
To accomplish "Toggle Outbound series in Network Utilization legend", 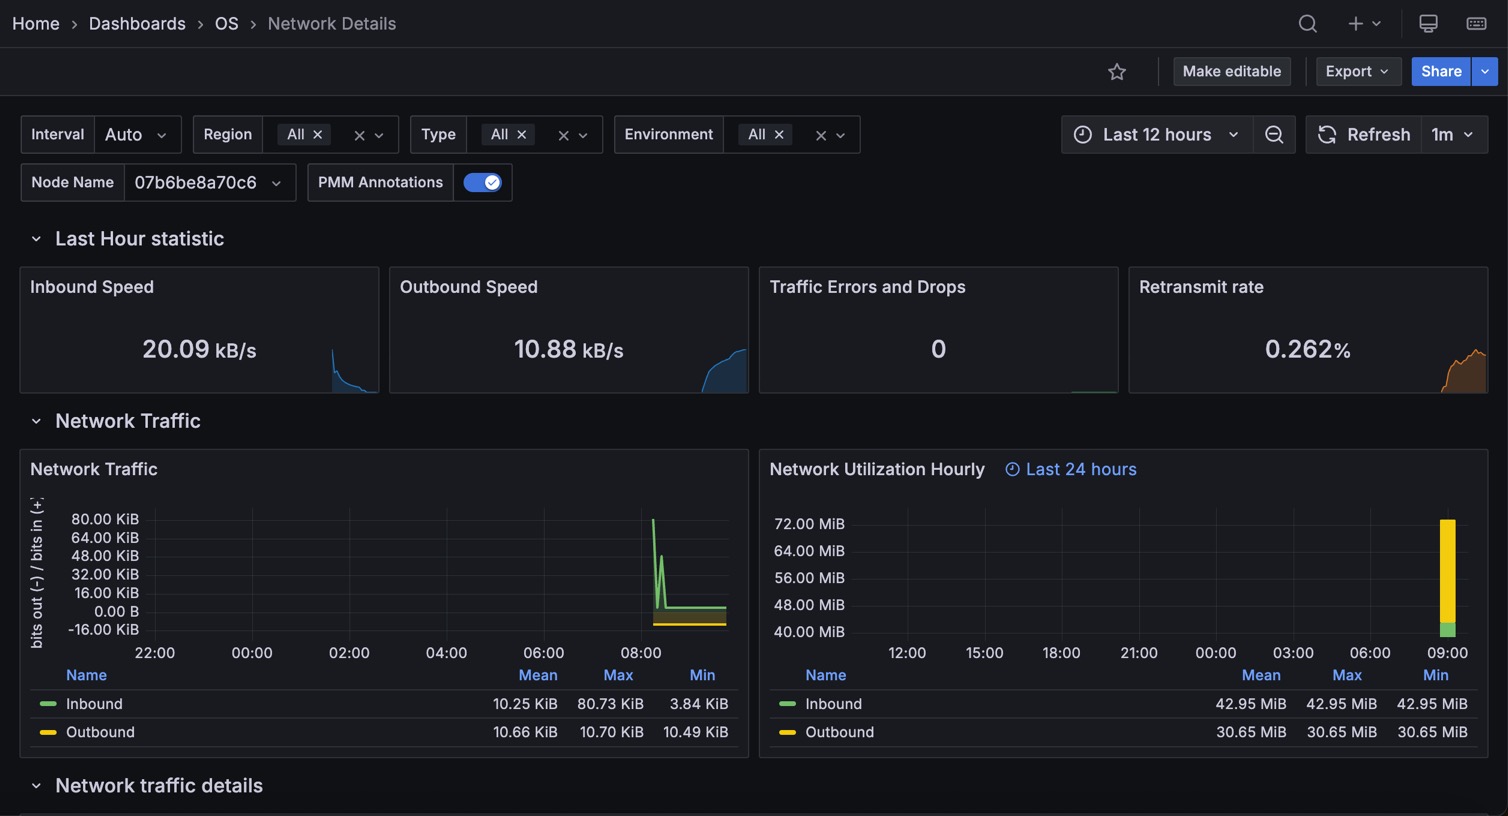I will click(839, 732).
